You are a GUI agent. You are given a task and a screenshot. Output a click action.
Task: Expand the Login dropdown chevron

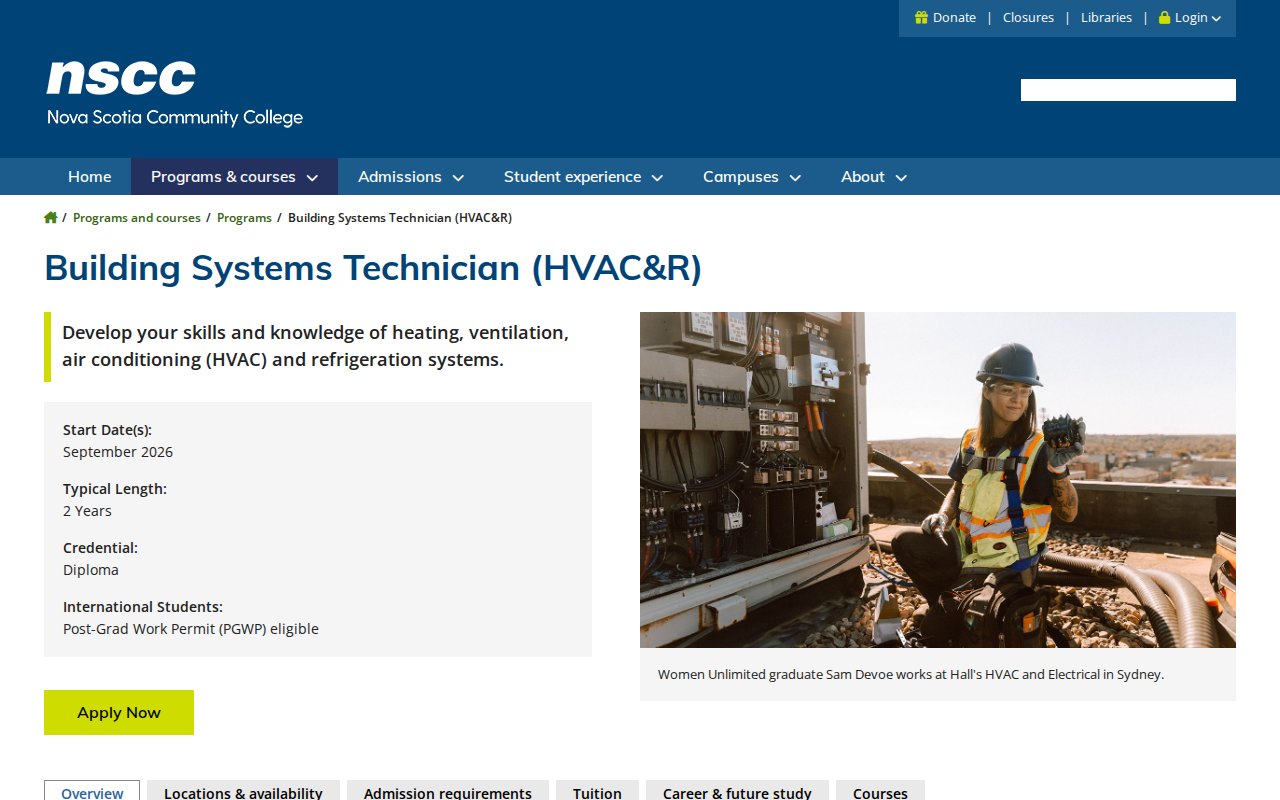[x=1216, y=19]
